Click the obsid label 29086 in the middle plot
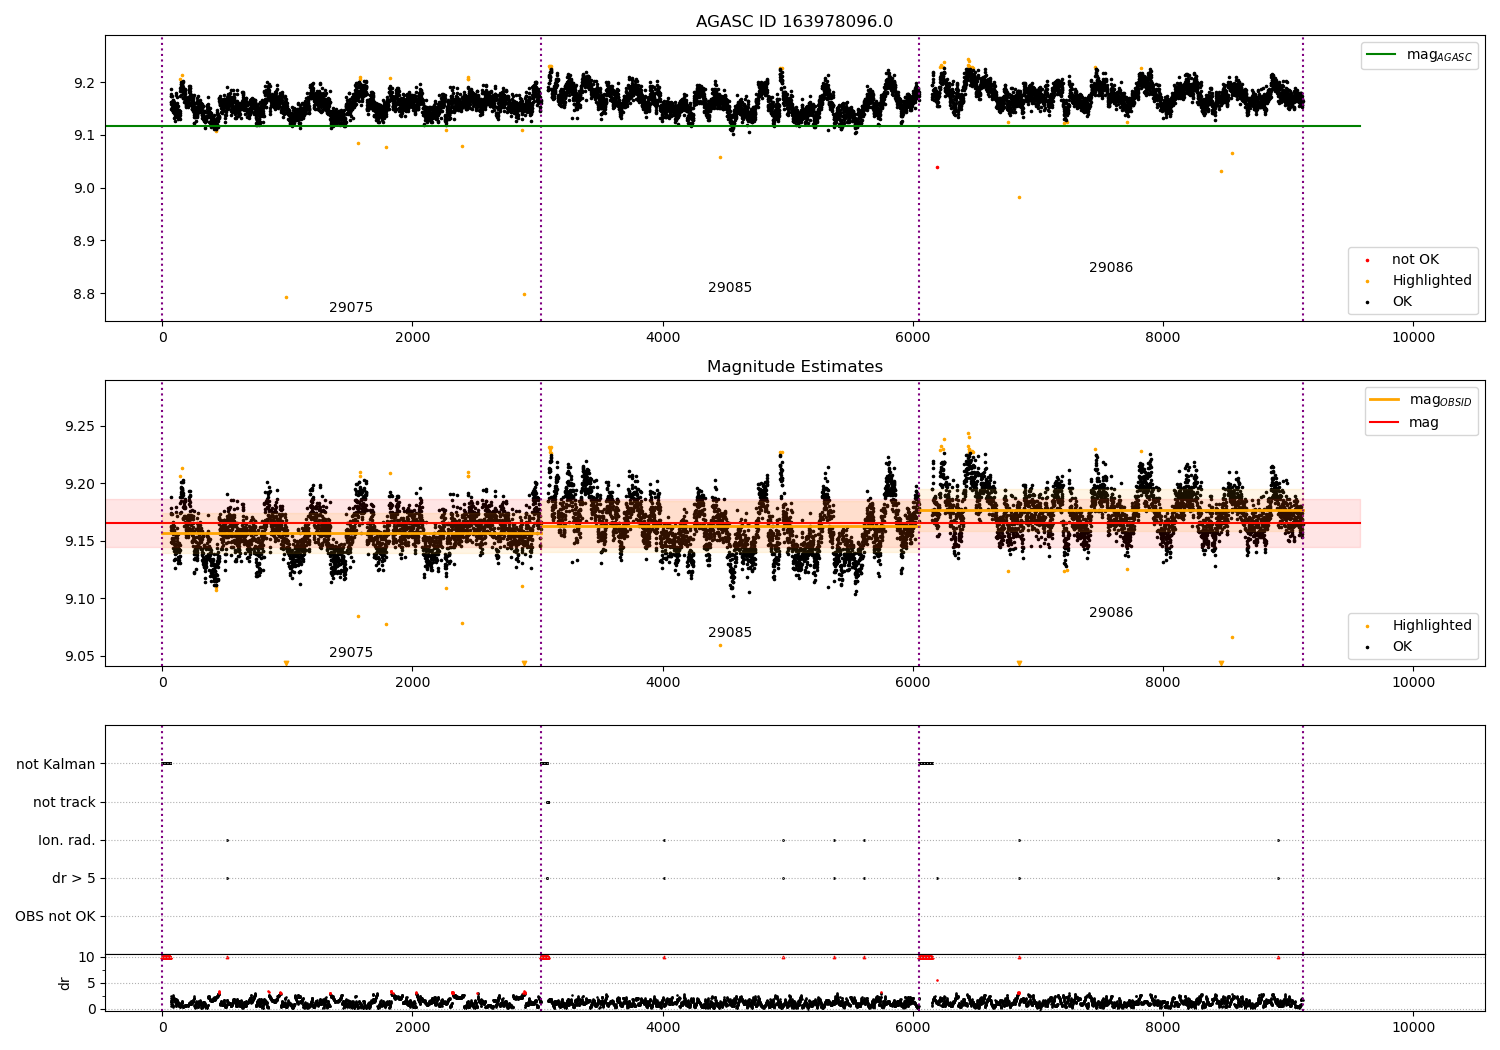The height and width of the screenshot is (1050, 1500). [1111, 613]
